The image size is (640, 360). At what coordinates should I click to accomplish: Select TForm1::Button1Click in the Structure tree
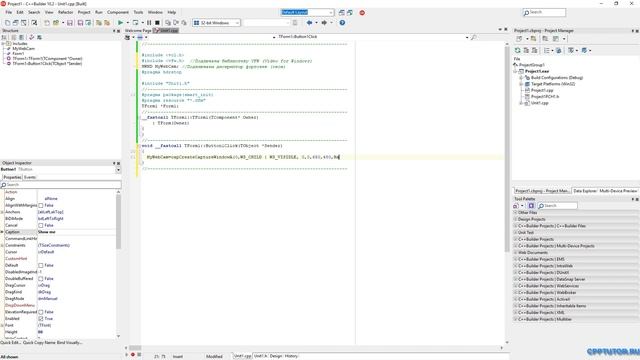pos(47,64)
